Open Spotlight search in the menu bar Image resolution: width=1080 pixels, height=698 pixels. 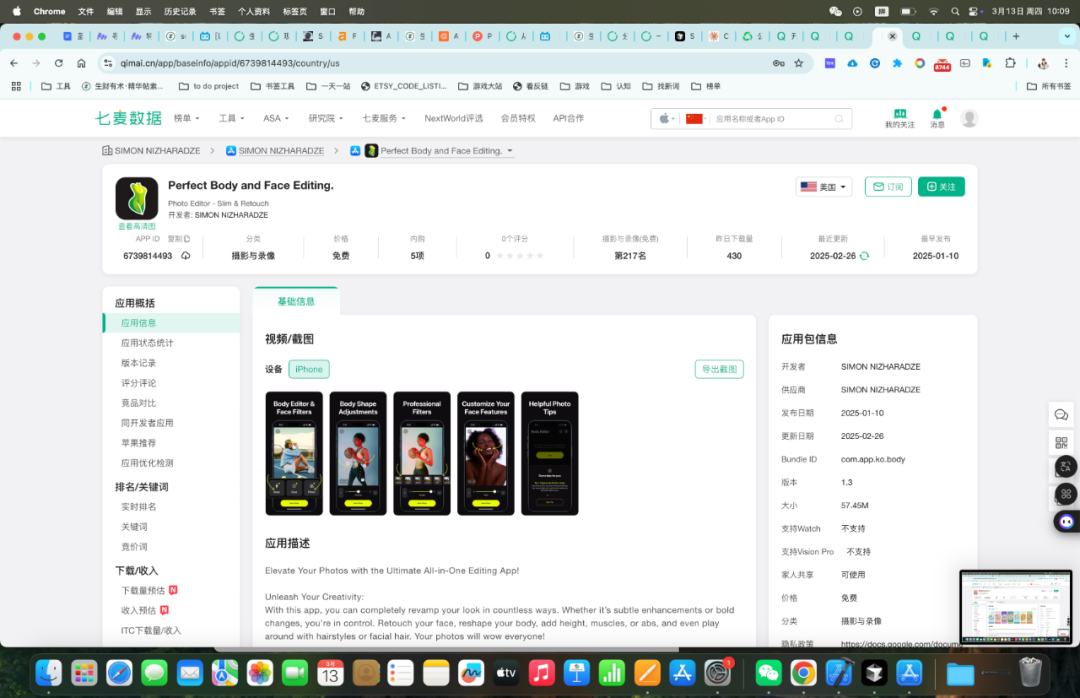(x=955, y=11)
